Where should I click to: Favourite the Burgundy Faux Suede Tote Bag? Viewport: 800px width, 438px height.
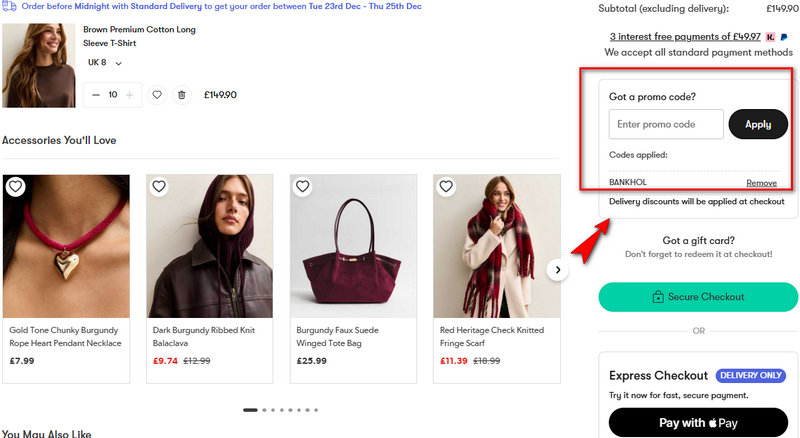click(303, 186)
